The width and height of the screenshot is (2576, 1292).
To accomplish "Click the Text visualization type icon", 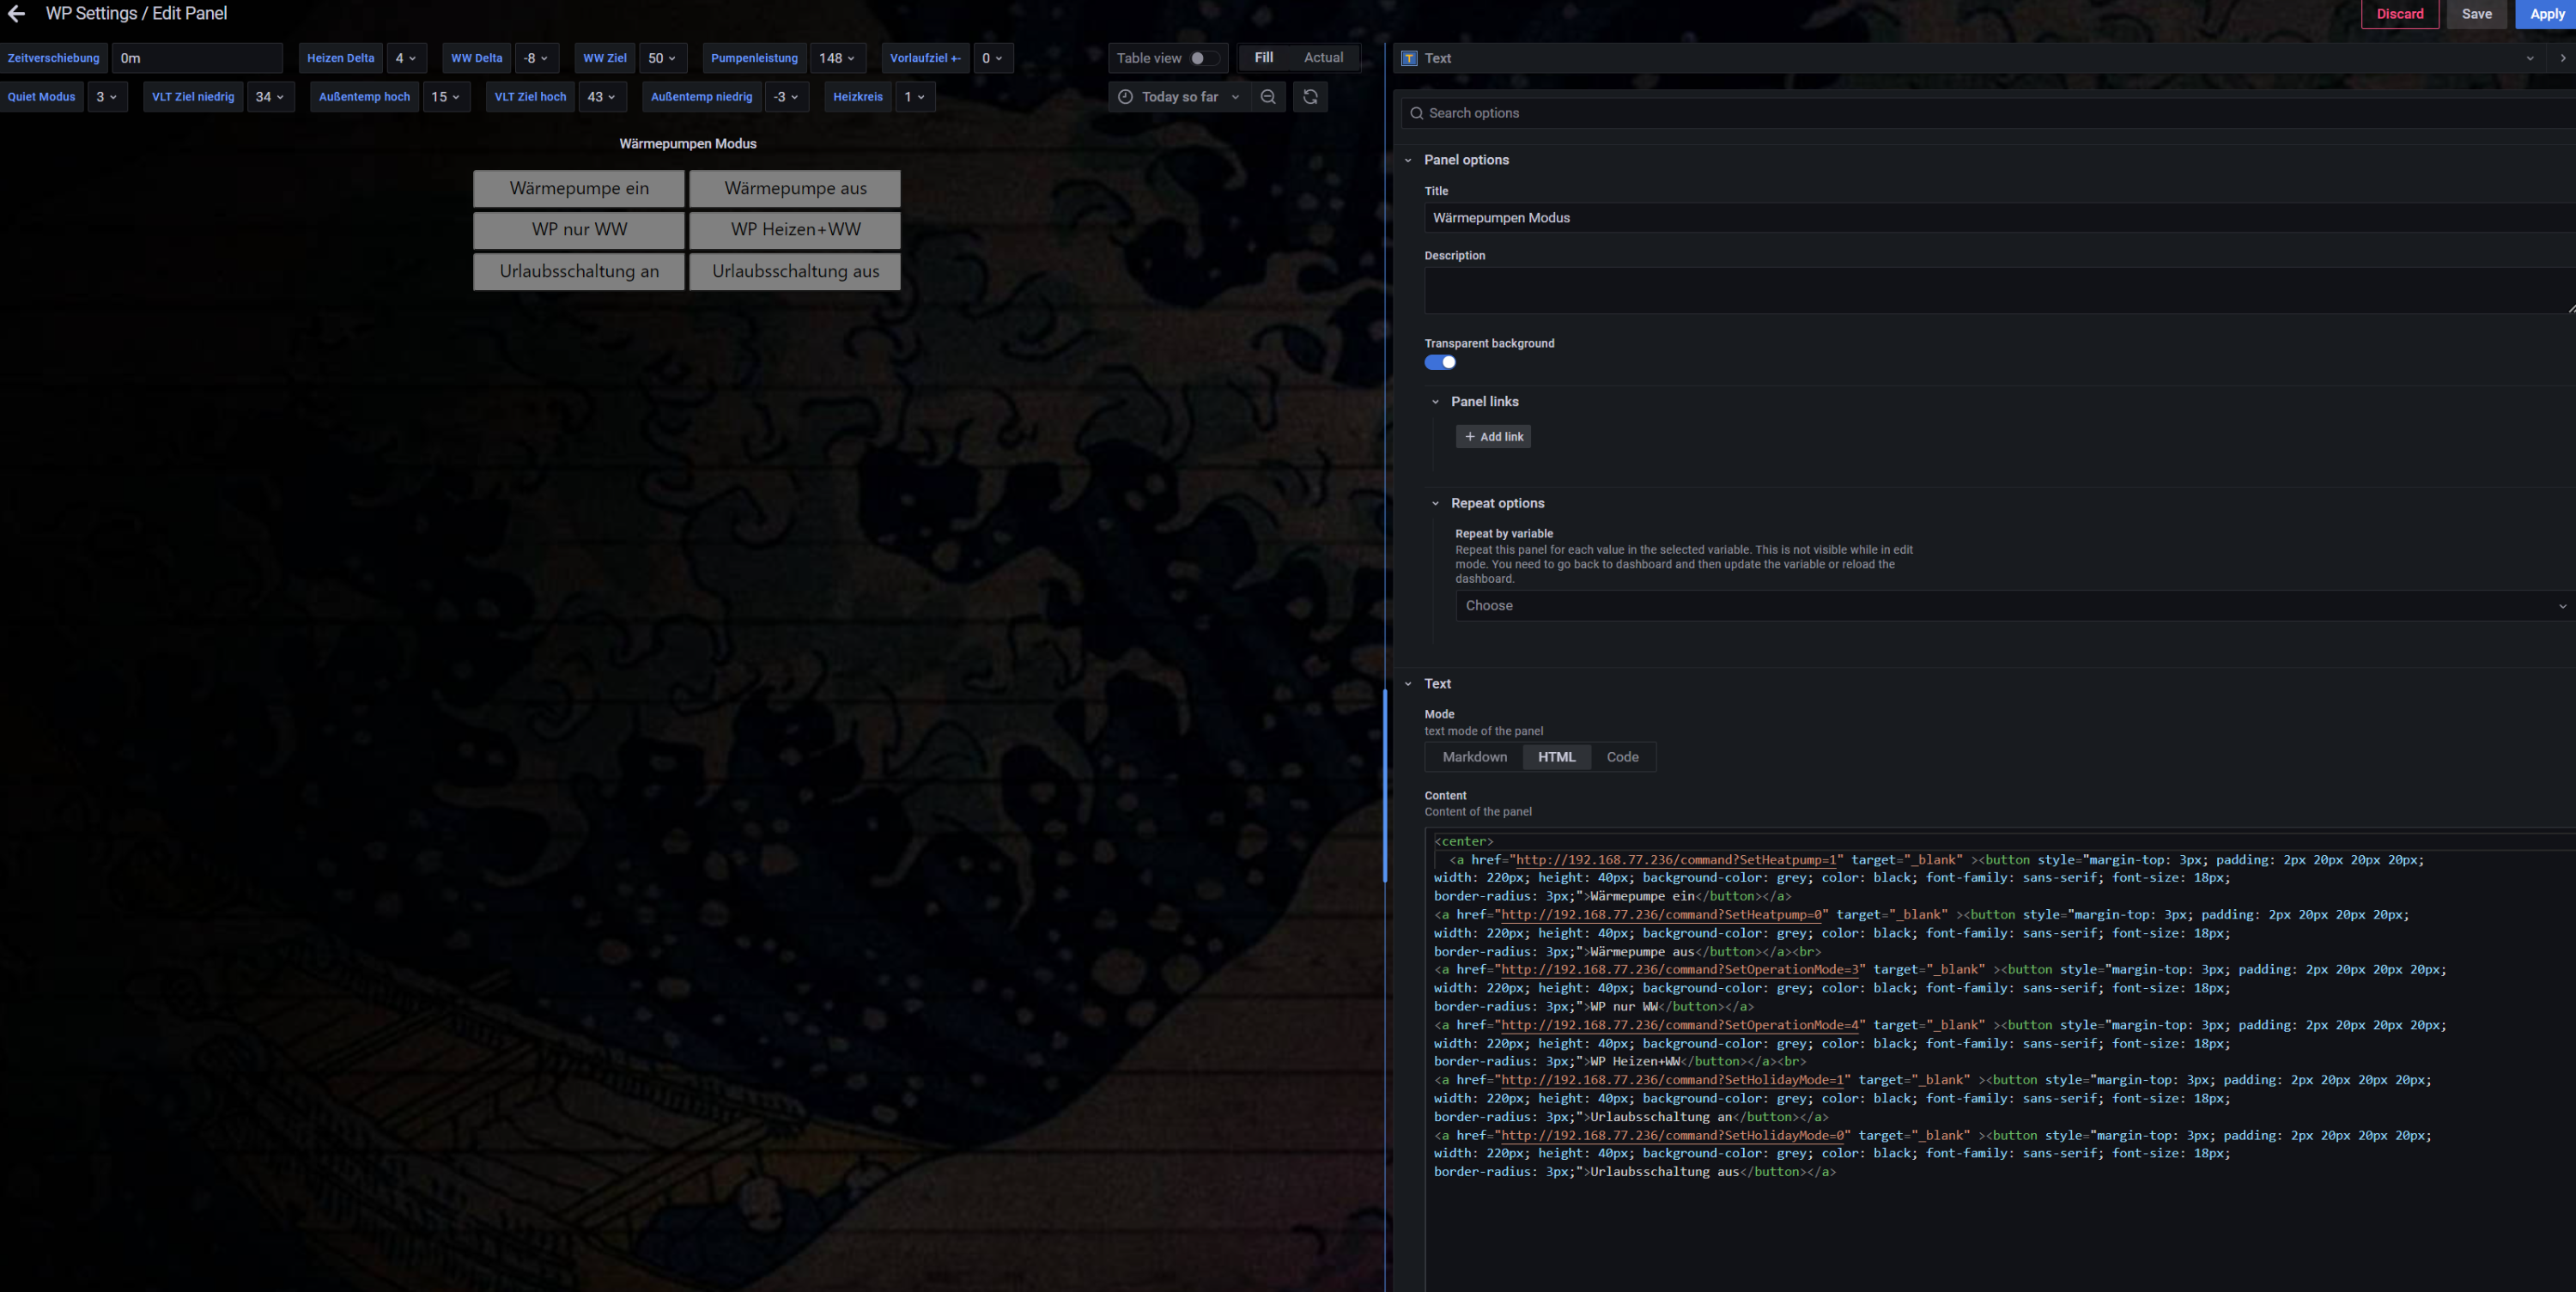I will (x=1409, y=58).
